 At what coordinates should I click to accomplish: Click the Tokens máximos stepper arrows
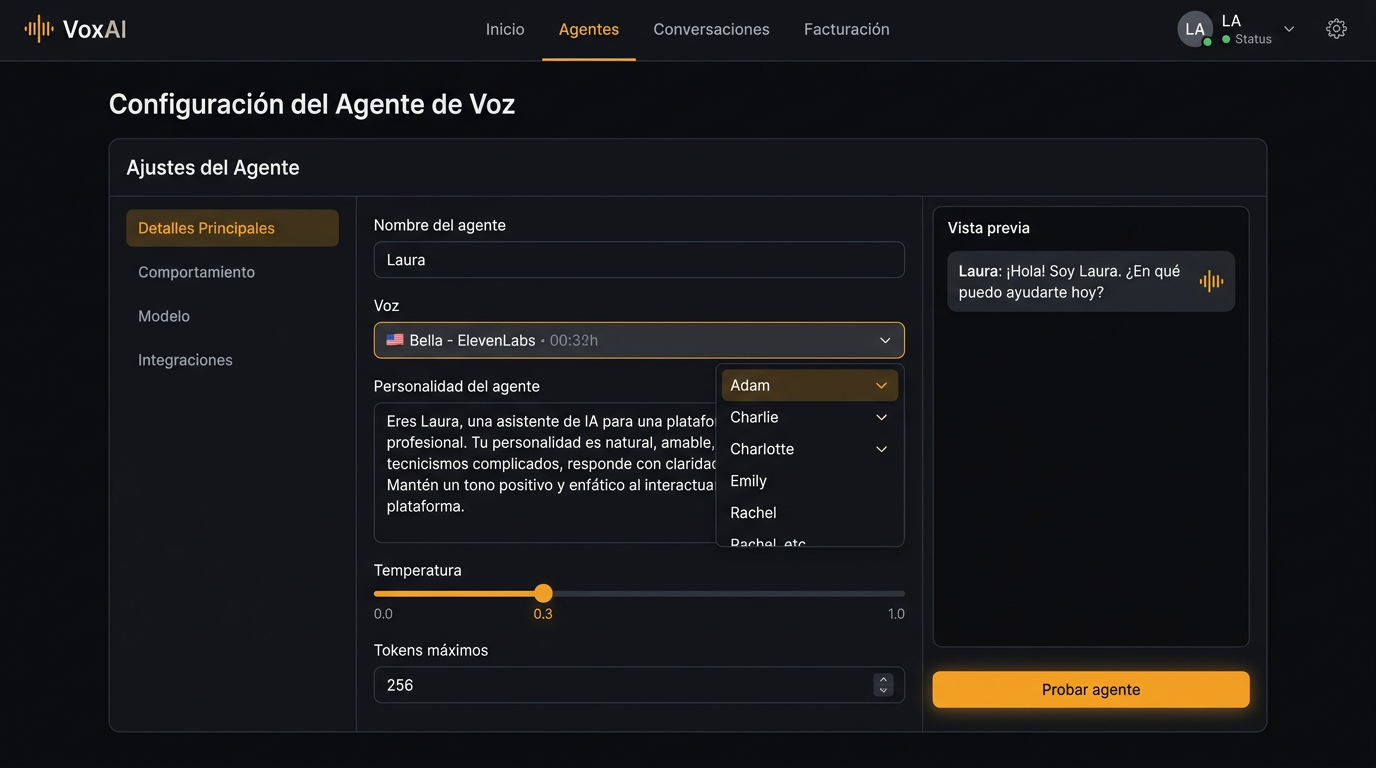883,685
